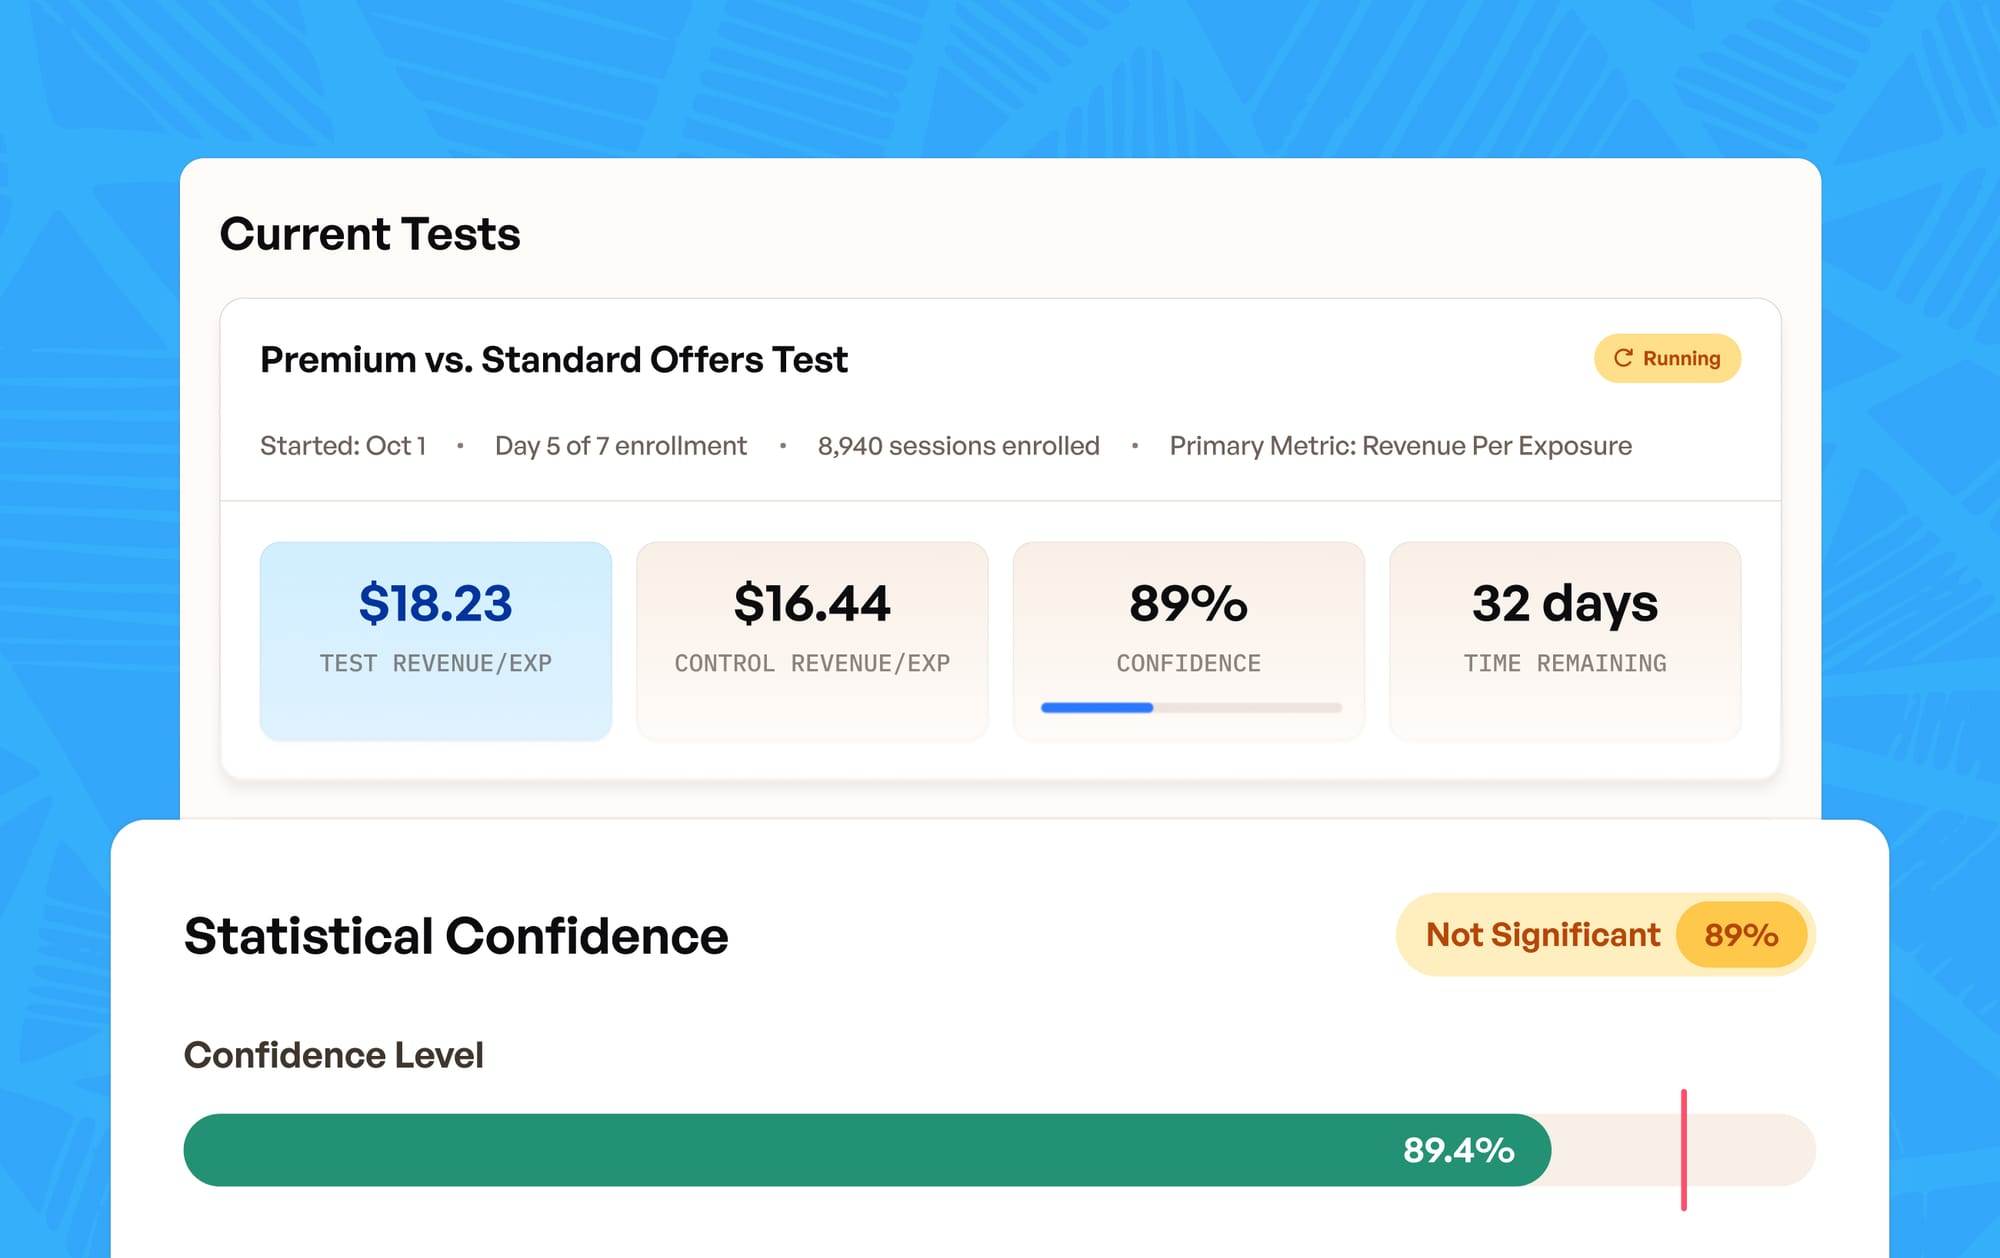Click the red significance threshold marker
Screen dimensions: 2000x1258
(x=1684, y=1150)
